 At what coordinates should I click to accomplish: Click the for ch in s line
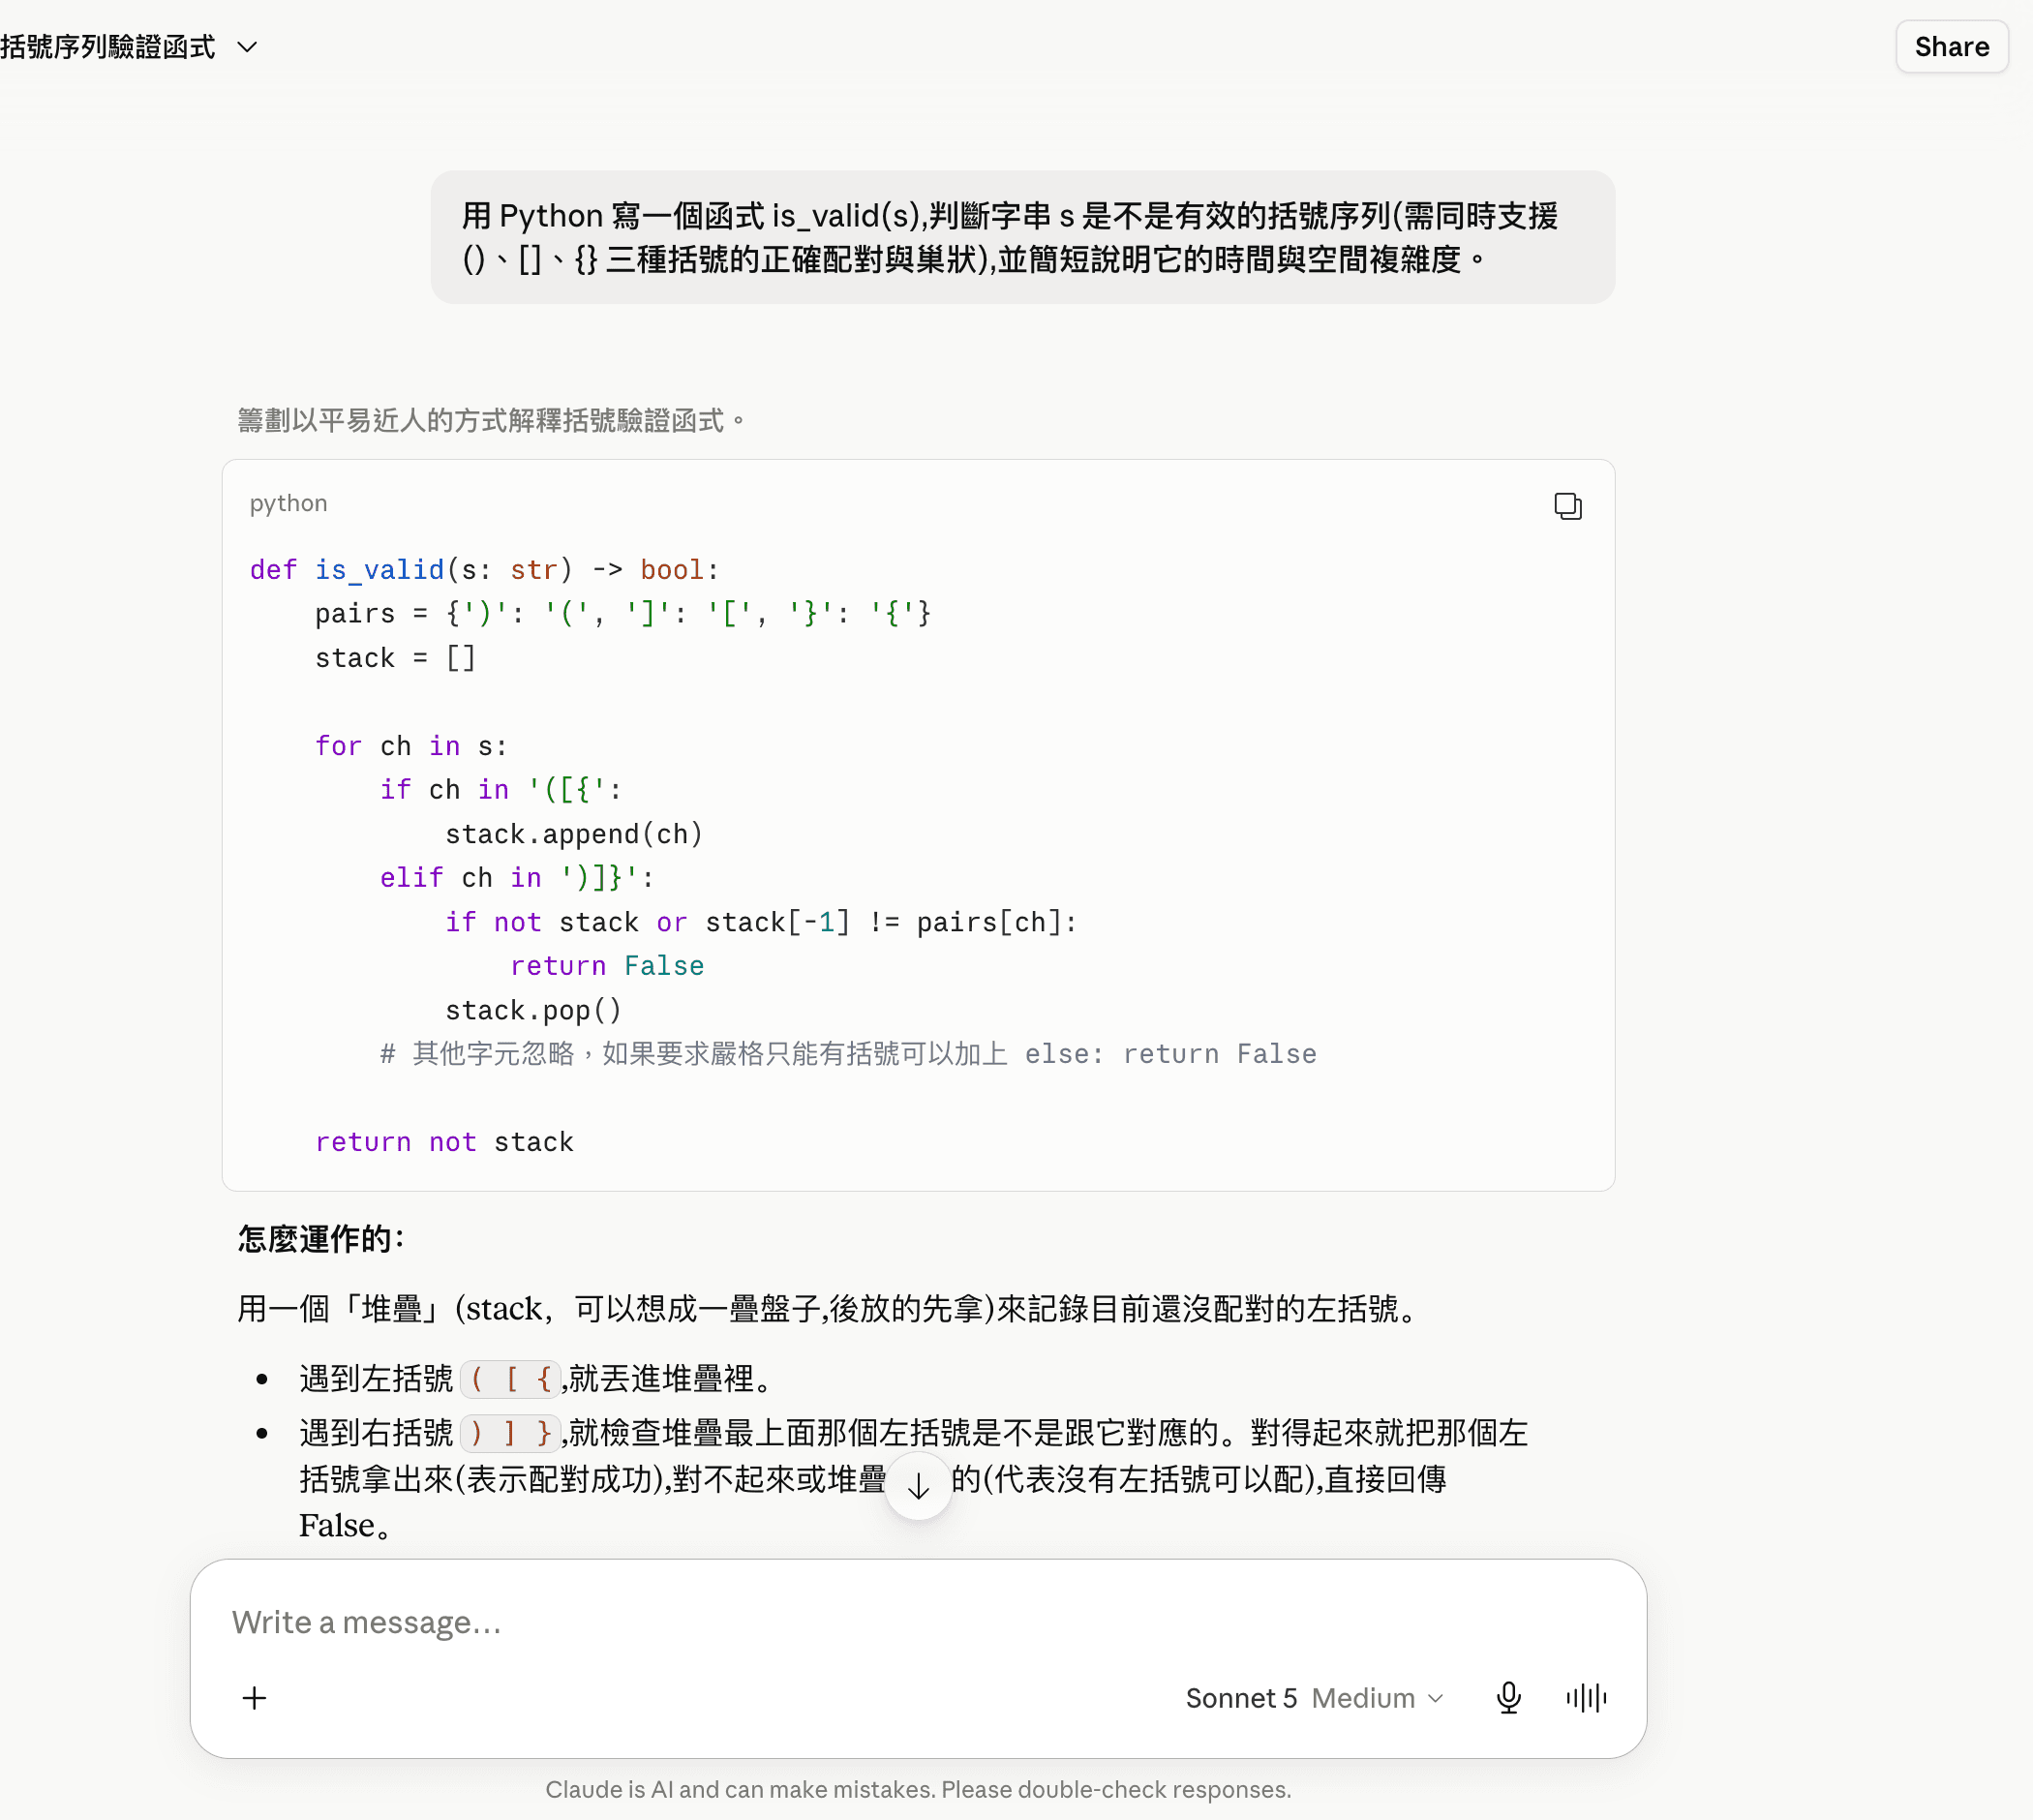[x=411, y=746]
